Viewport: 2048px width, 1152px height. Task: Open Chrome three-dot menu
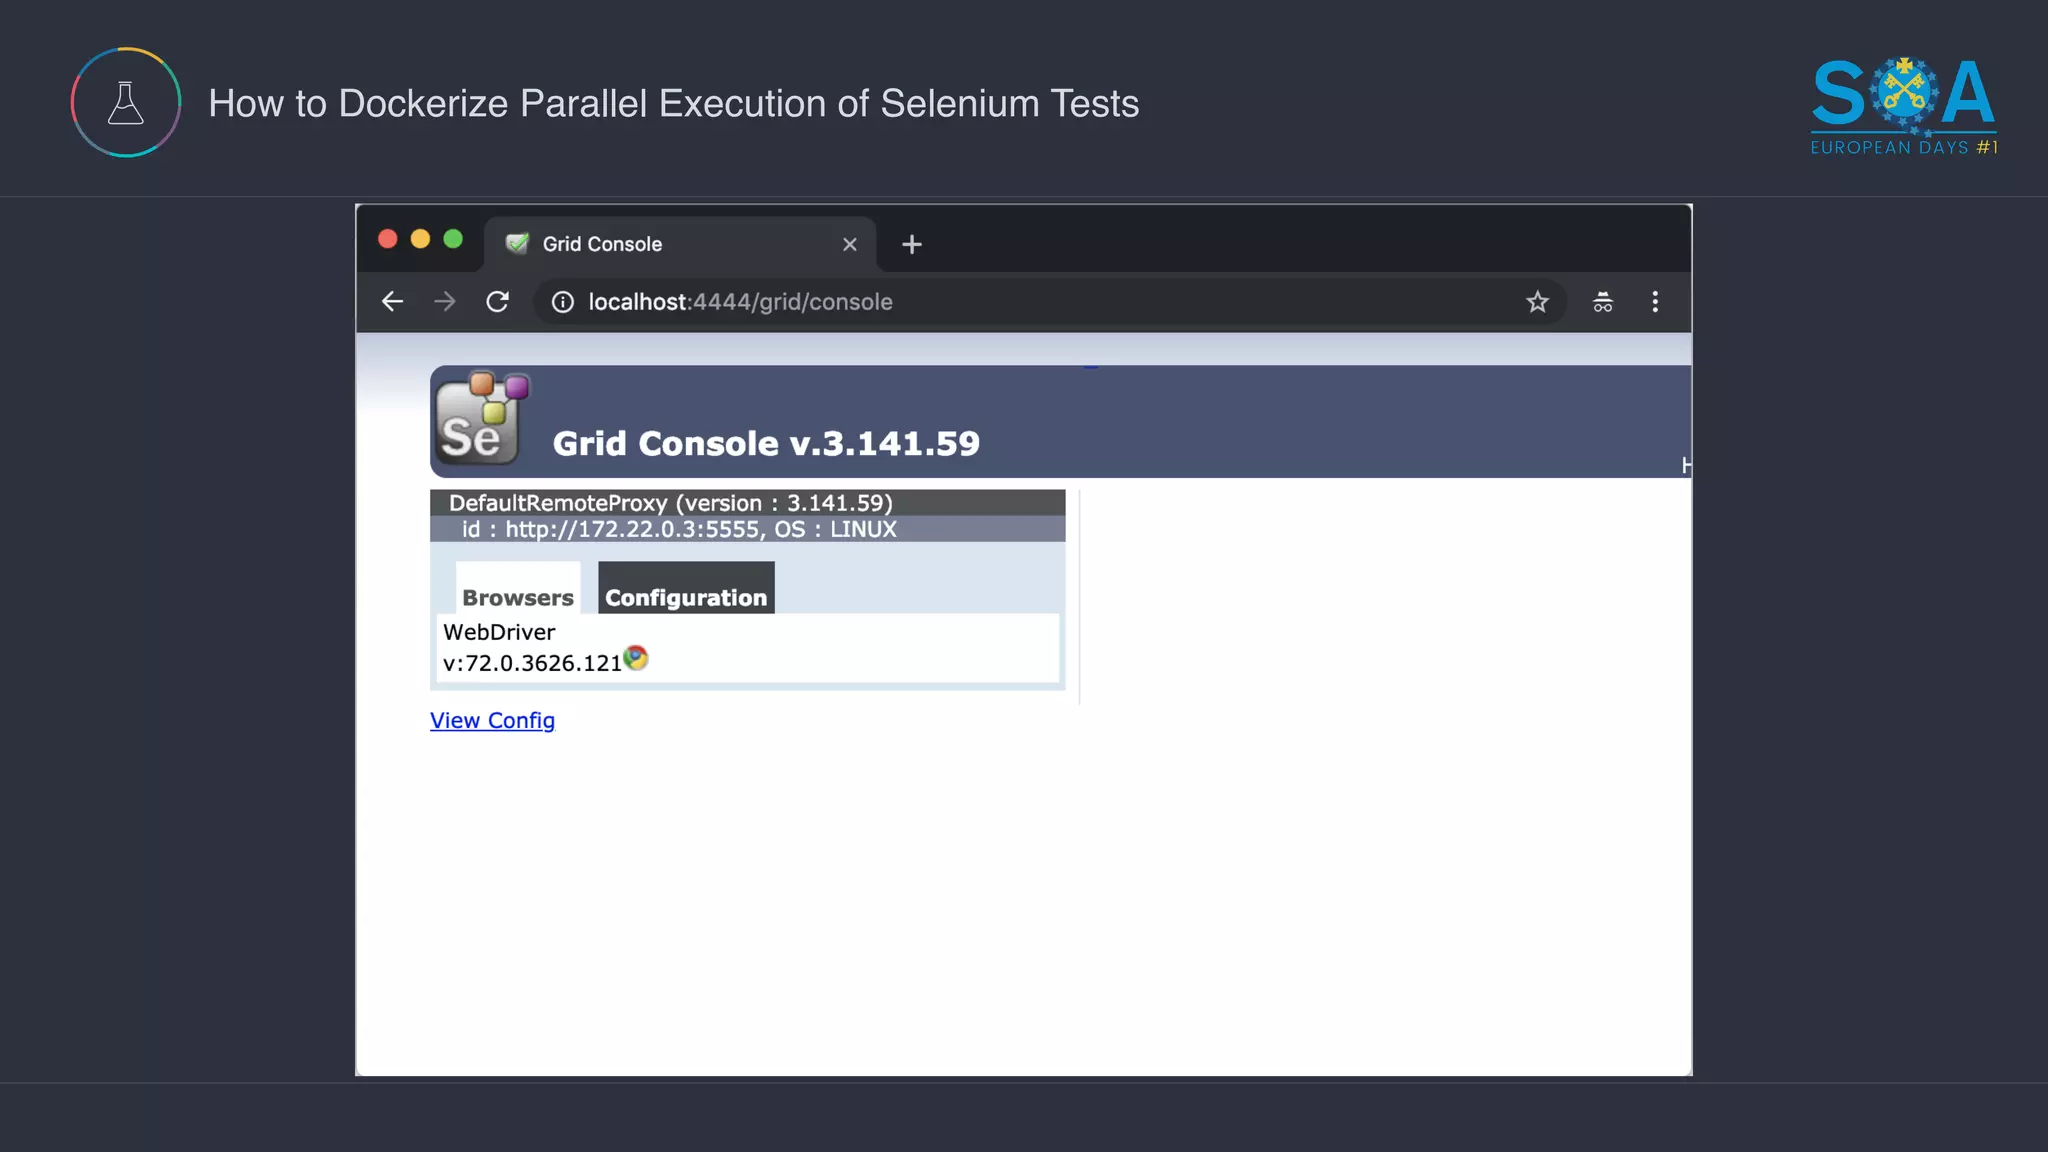1655,301
